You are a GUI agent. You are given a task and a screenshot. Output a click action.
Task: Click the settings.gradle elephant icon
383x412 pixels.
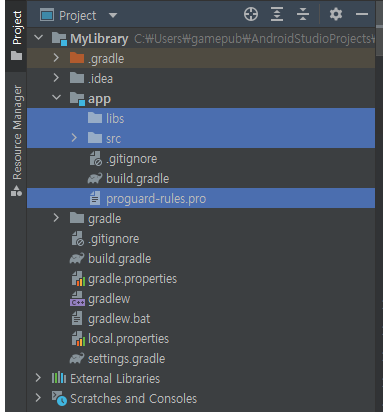[77, 359]
